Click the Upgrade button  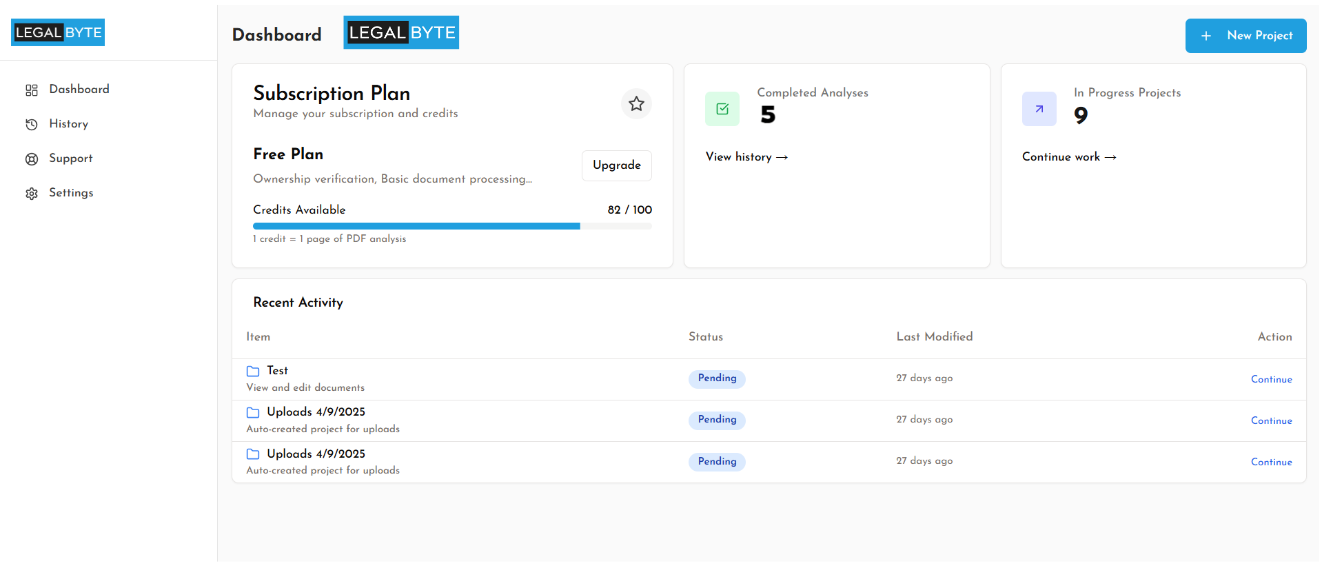616,166
